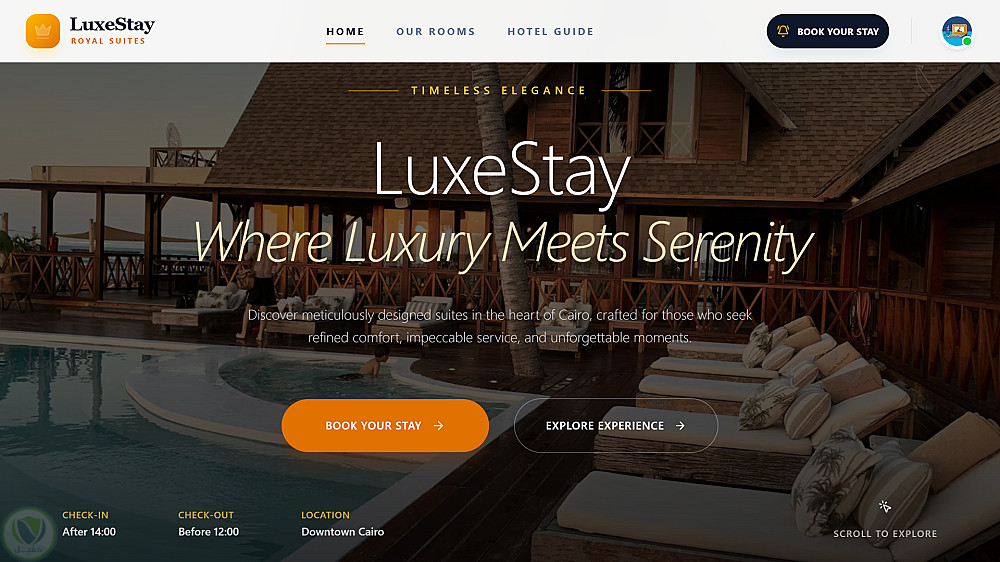Click the Downtown Cairo location info
Image resolution: width=1000 pixels, height=562 pixels.
click(x=342, y=524)
